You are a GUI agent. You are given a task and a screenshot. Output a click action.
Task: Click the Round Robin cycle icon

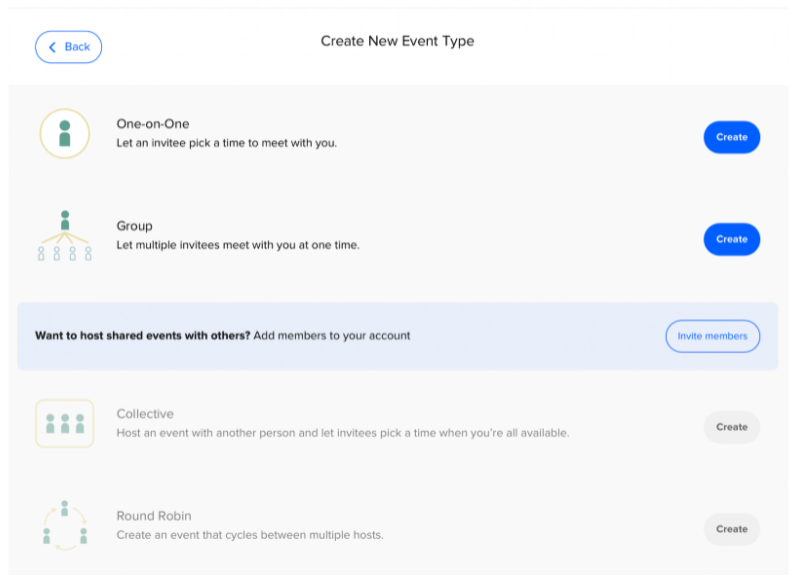click(x=65, y=525)
